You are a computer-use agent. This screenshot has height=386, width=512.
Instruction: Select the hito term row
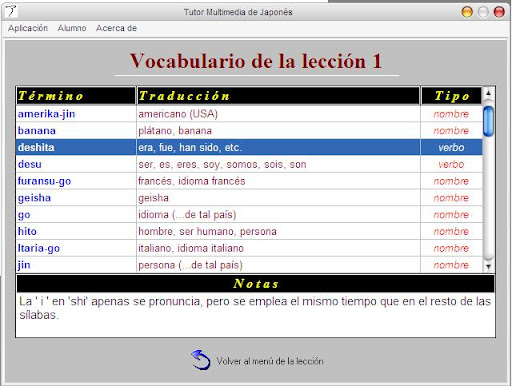coord(249,231)
